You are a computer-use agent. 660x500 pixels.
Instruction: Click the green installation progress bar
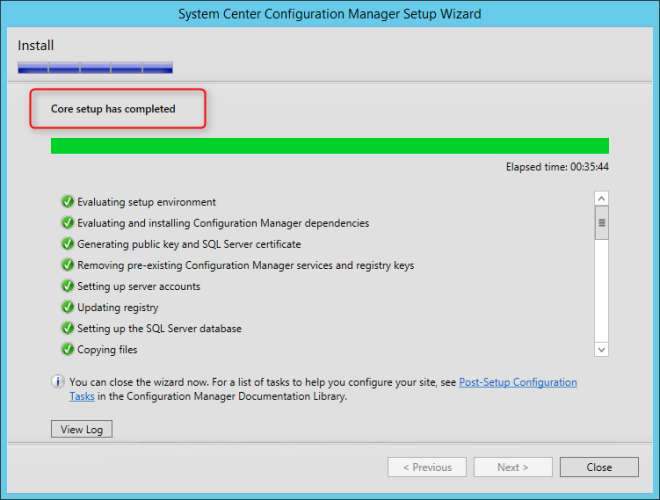pyautogui.click(x=329, y=146)
